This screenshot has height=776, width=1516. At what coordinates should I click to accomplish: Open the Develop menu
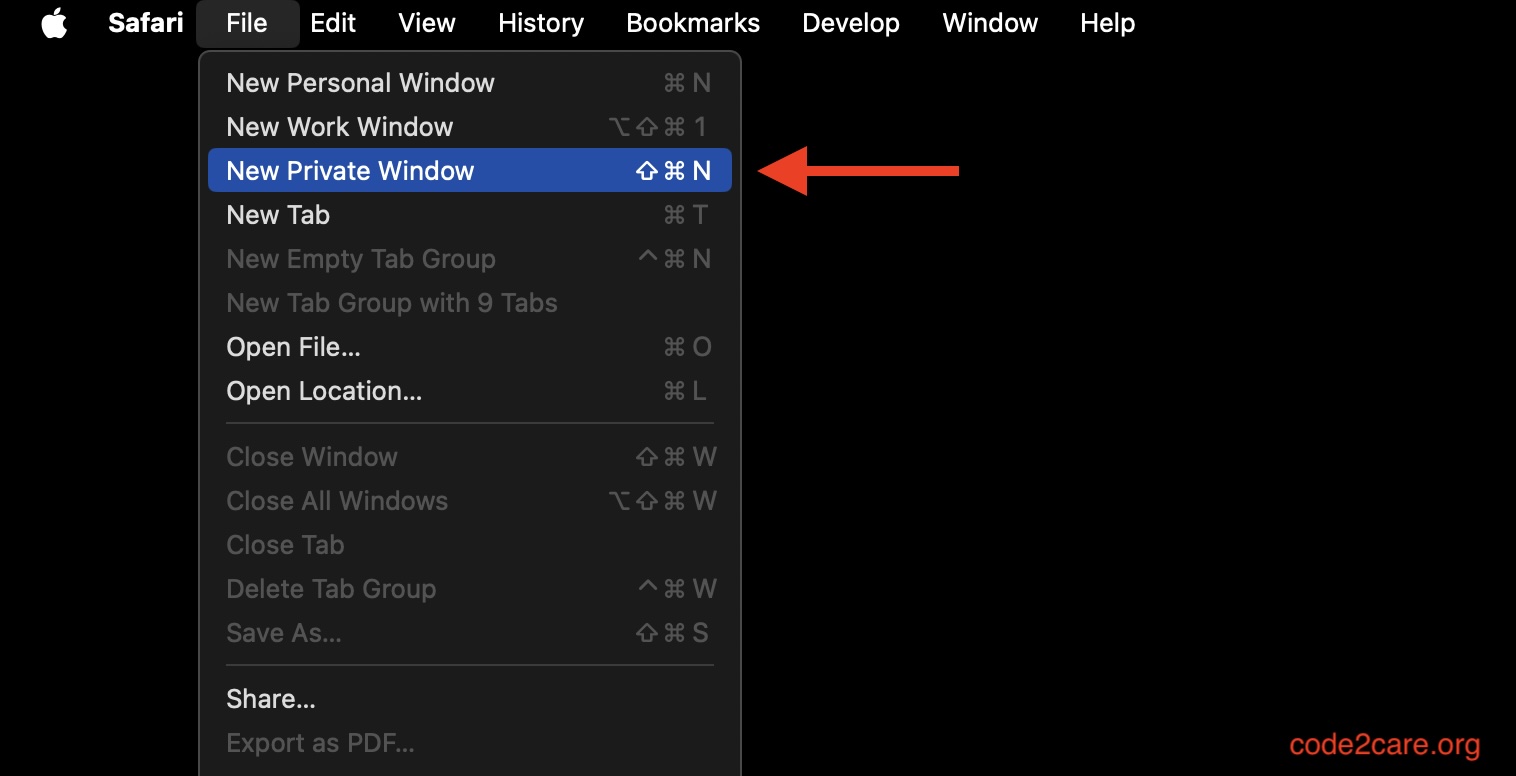[850, 23]
